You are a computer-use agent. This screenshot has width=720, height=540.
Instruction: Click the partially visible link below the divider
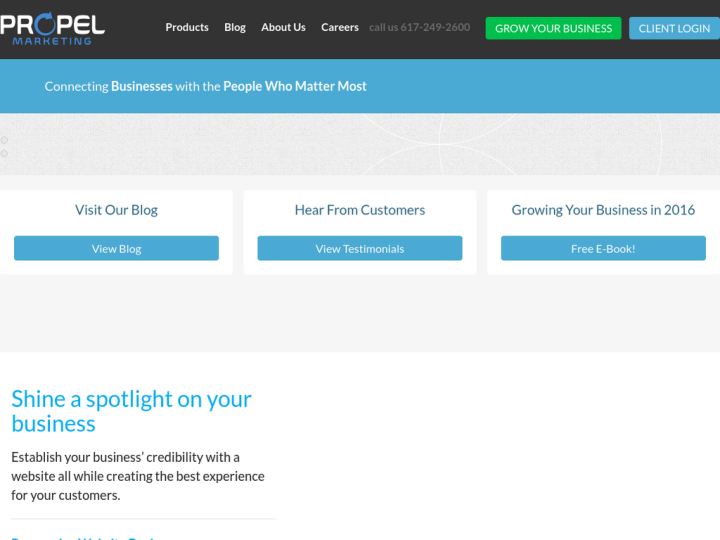[x=85, y=537]
